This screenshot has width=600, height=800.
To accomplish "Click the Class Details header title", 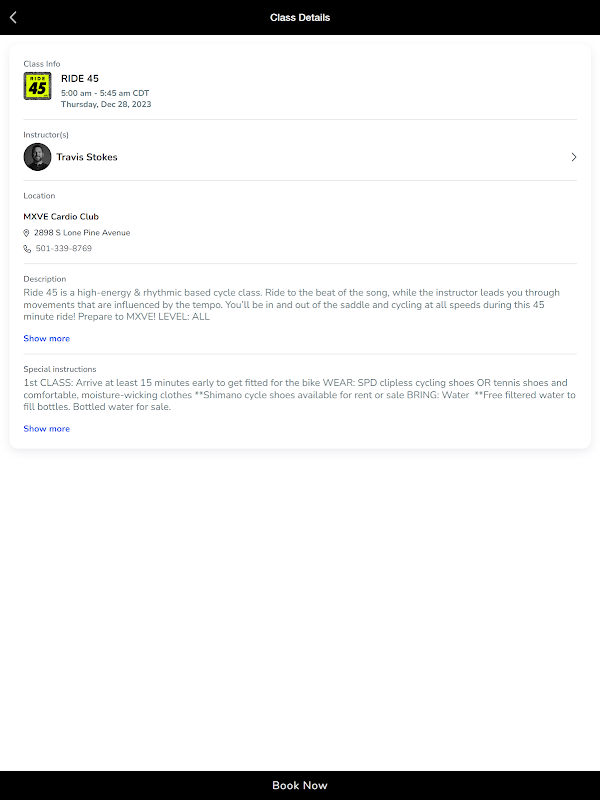I will [x=300, y=17].
